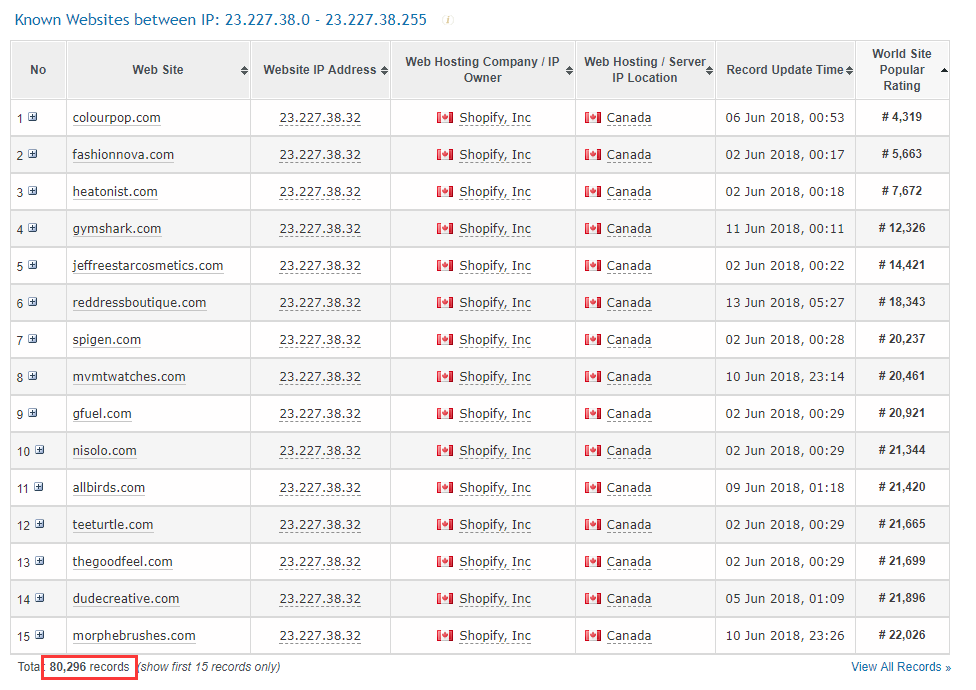This screenshot has width=976, height=690.
Task: Click update time 11 Jun 2018, 00:11
Action: [x=785, y=228]
